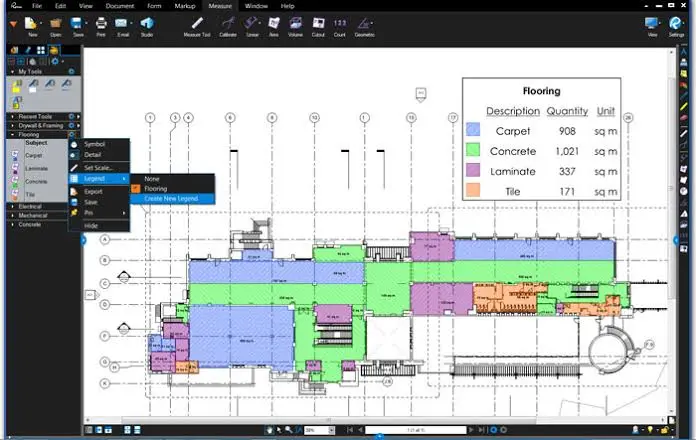Click the Concrete green legend swatch
Image resolution: width=696 pixels, height=440 pixels.
(x=473, y=149)
